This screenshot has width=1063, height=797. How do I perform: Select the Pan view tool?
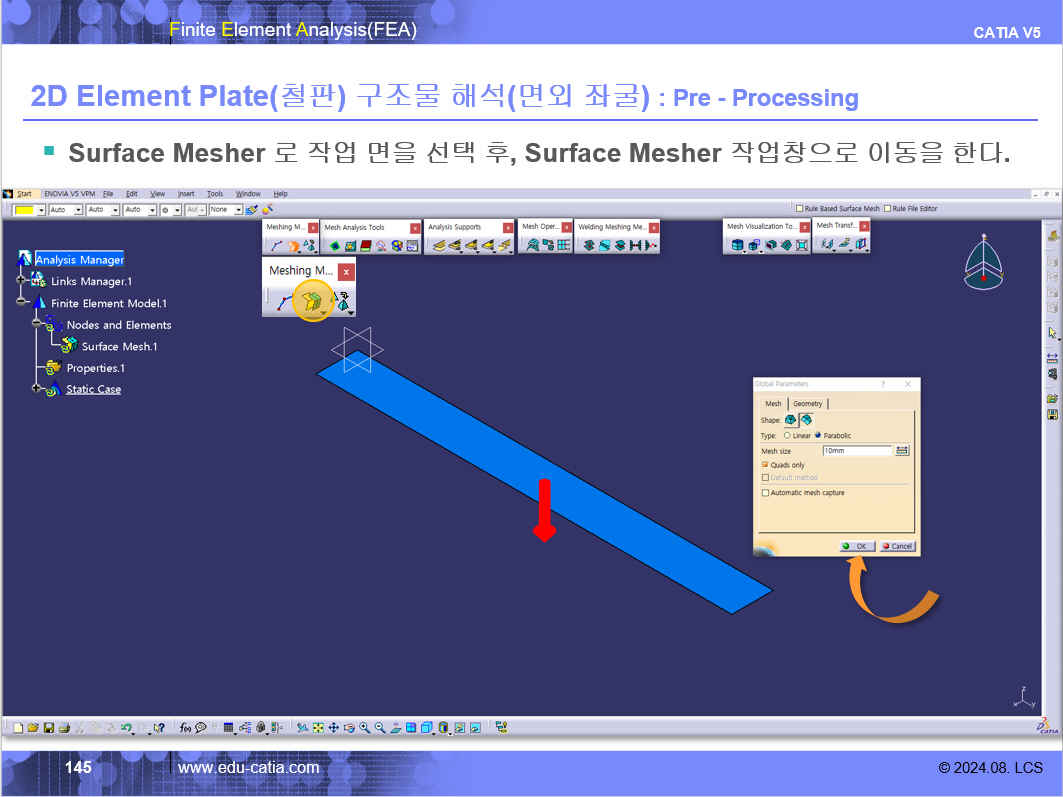[334, 728]
